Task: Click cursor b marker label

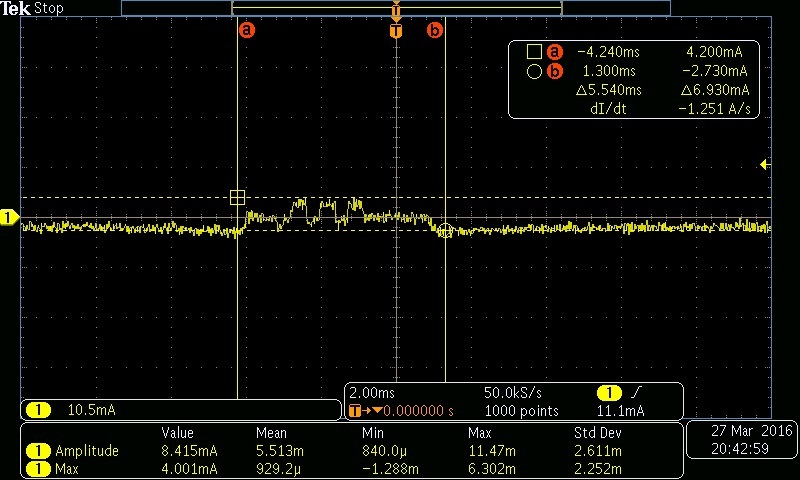Action: tap(434, 30)
